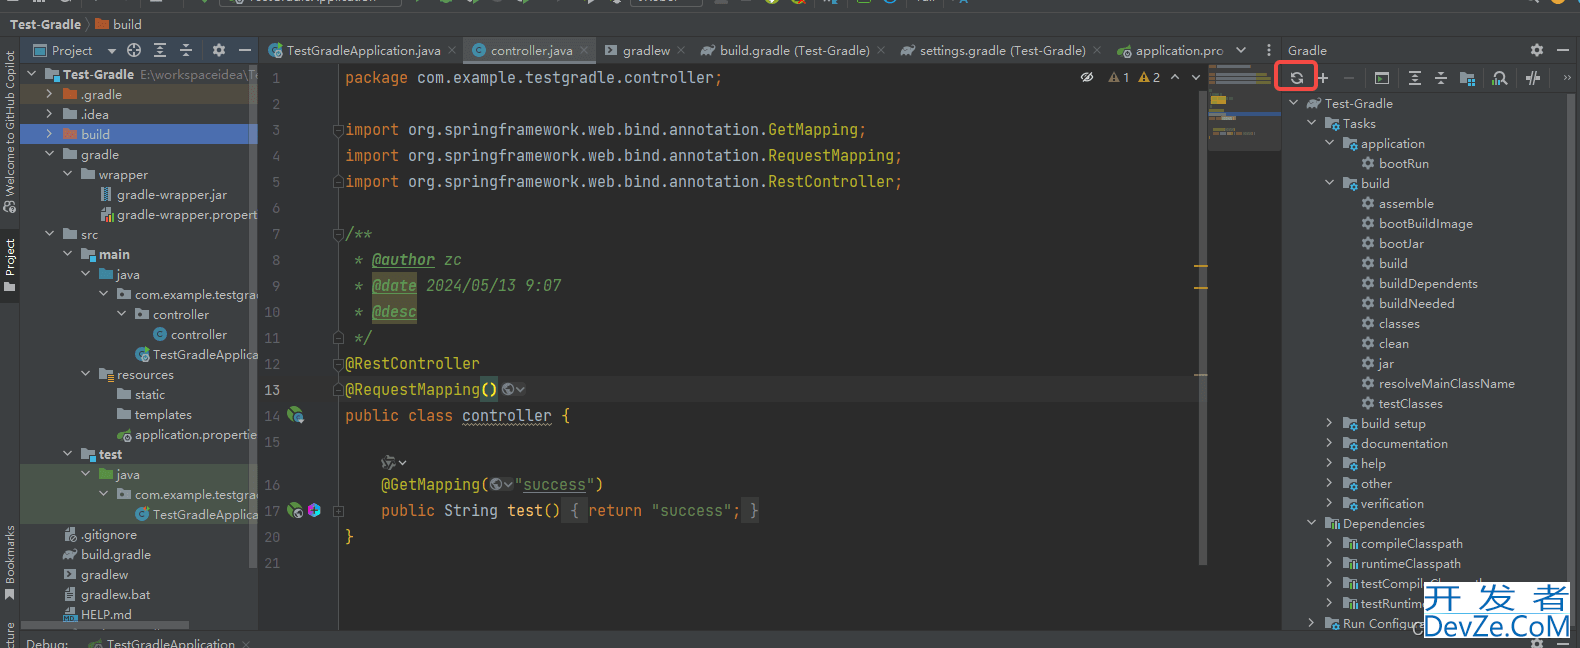1580x648 pixels.
Task: Click Test-Gradle breadcrumb in navigation bar
Action: (45, 24)
